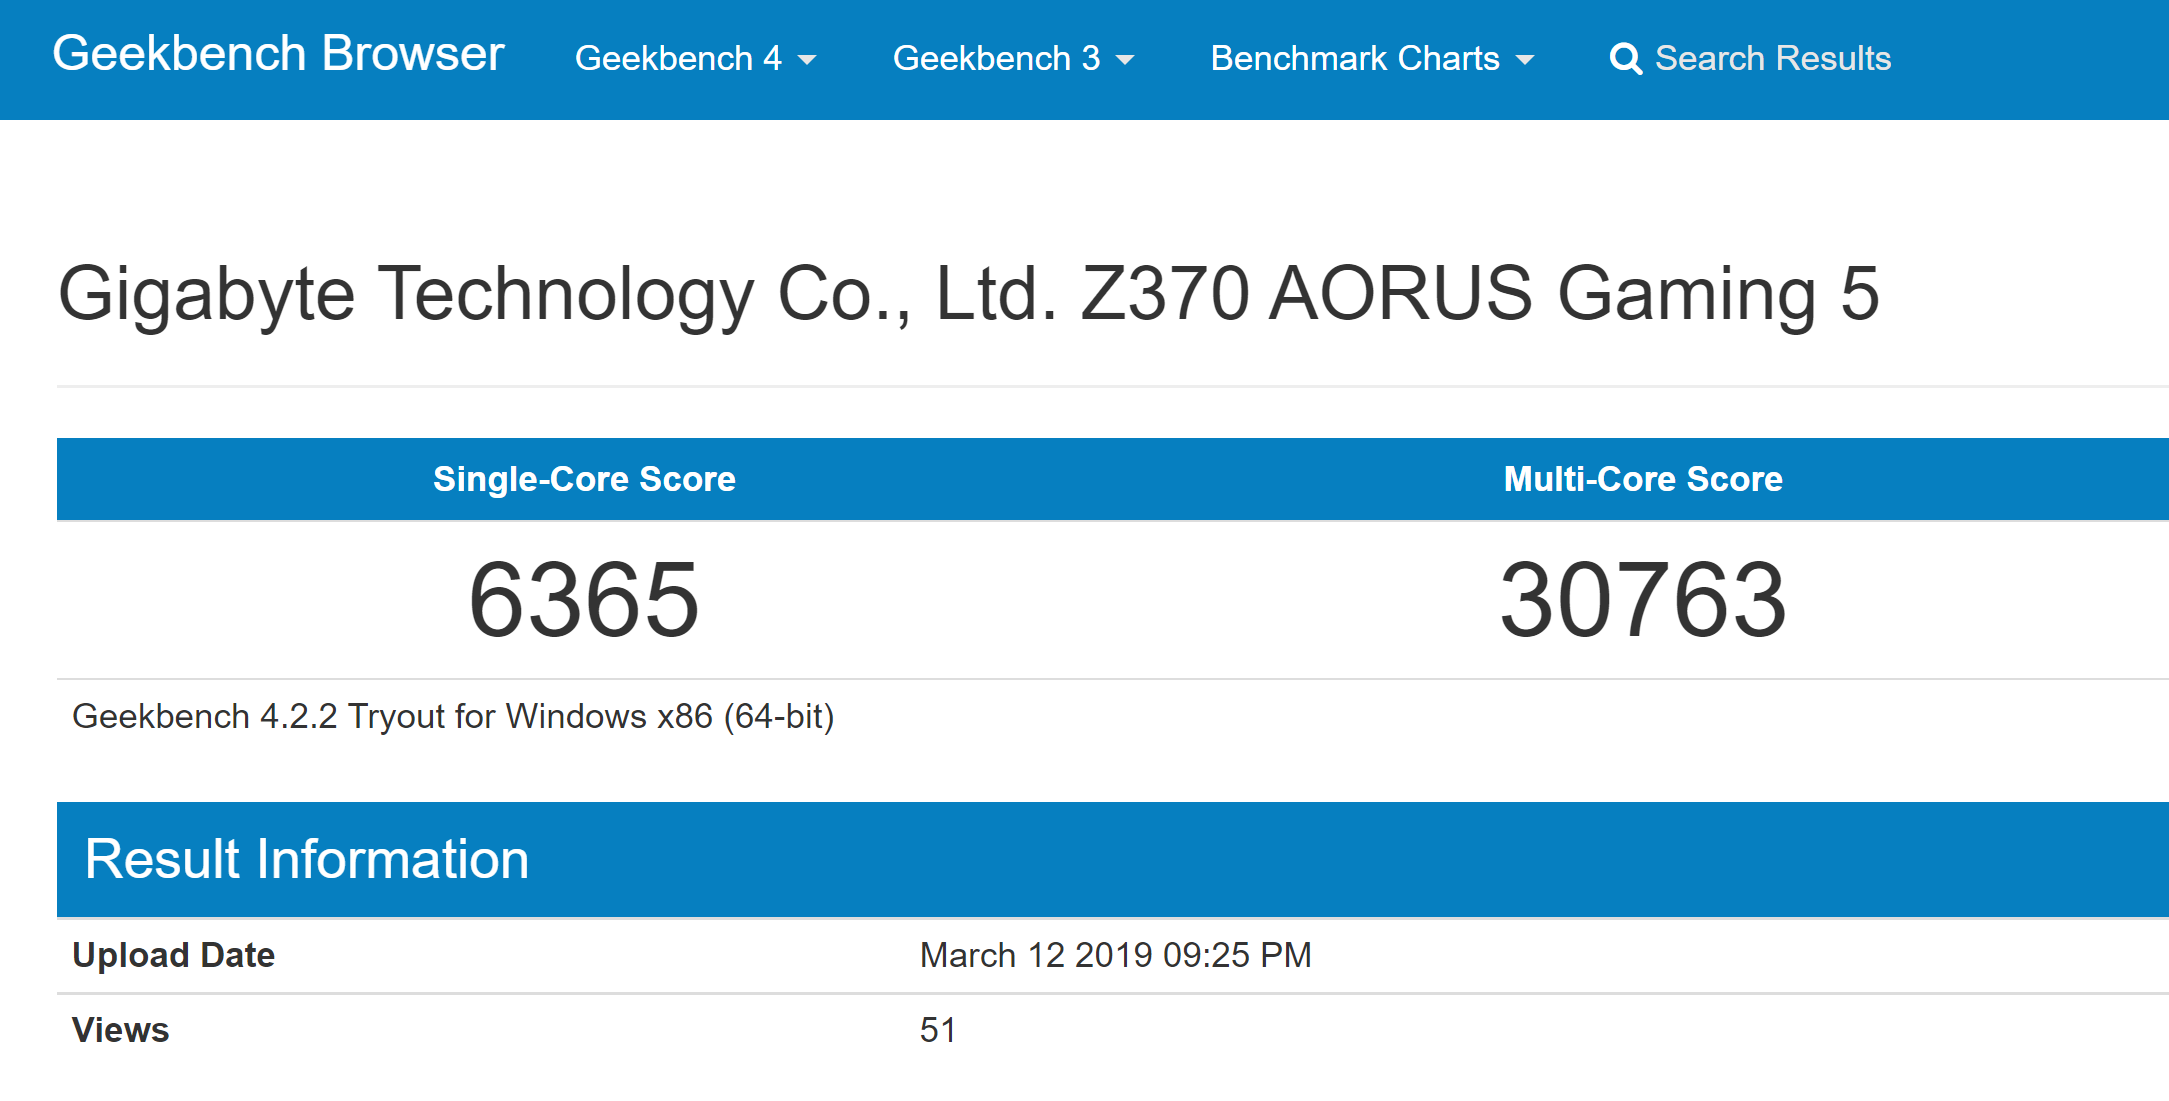2169x1101 pixels.
Task: Click the Single-Core Score header
Action: tap(584, 479)
